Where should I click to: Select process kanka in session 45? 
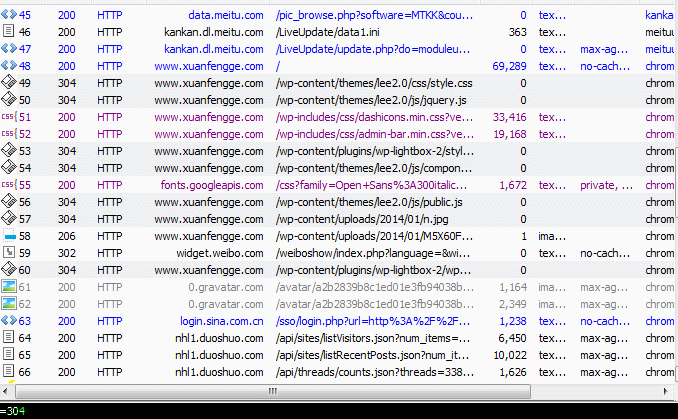pos(659,15)
